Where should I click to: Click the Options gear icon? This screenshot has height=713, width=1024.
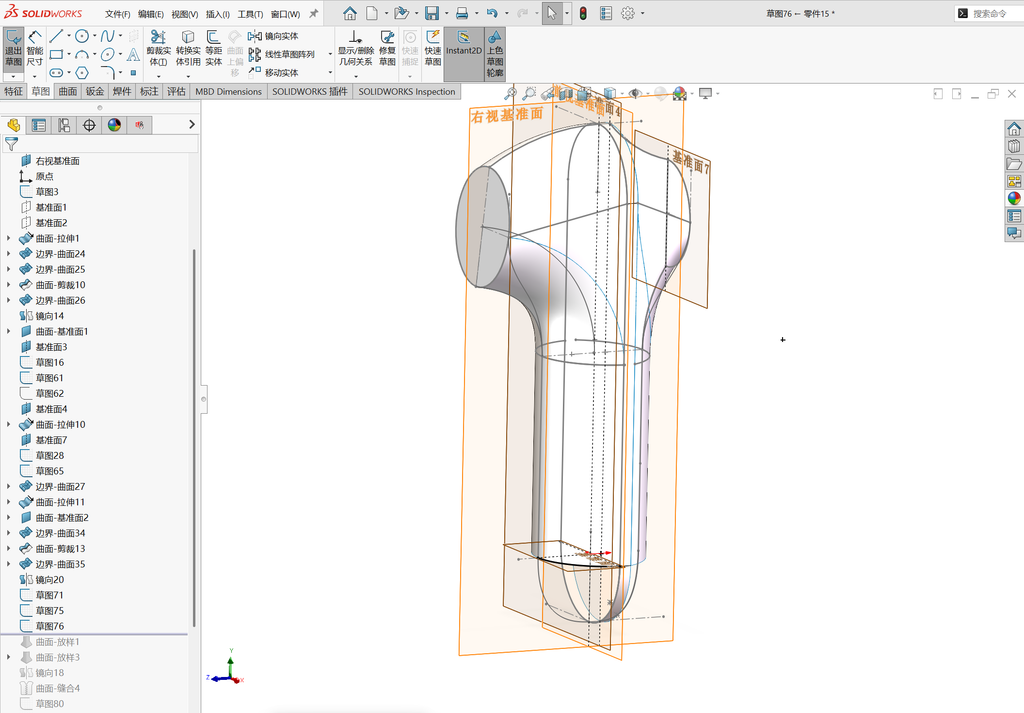pos(628,13)
